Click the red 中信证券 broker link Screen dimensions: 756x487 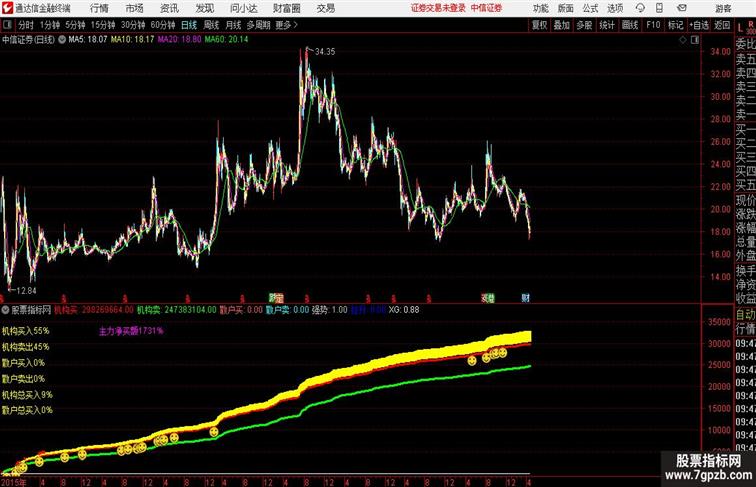click(486, 8)
